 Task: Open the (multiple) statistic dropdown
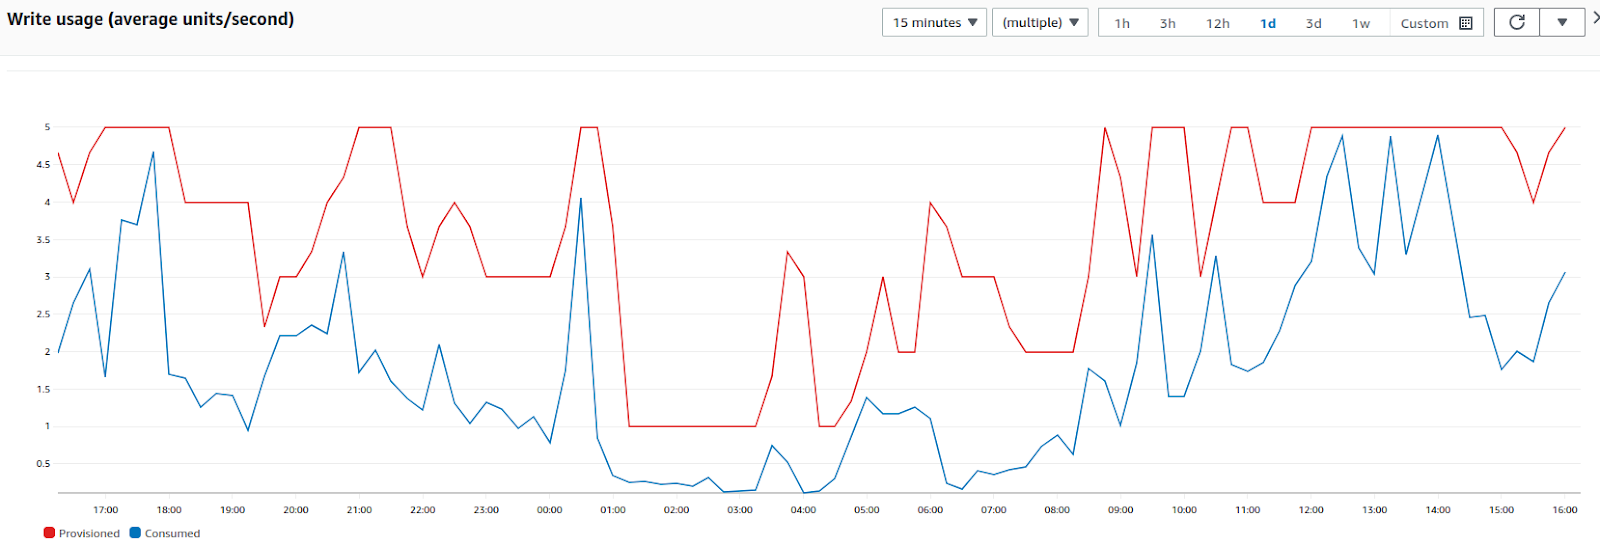point(1040,22)
